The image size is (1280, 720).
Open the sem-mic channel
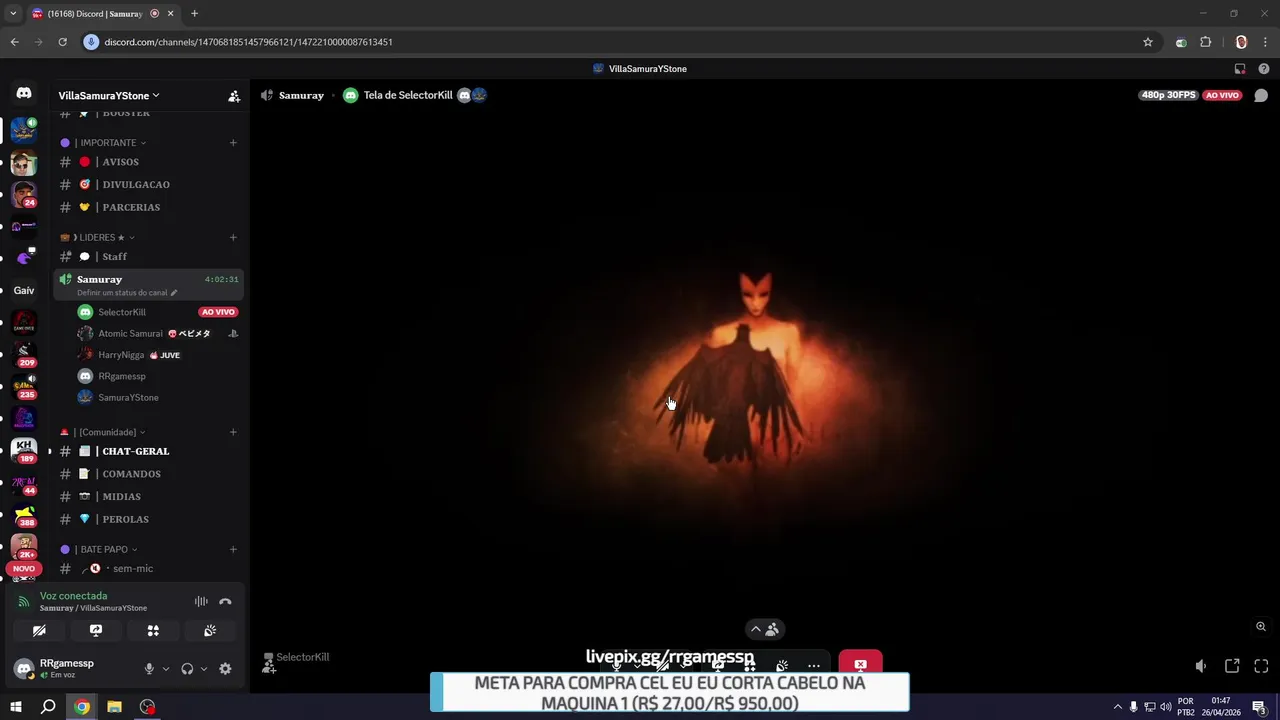click(x=148, y=569)
